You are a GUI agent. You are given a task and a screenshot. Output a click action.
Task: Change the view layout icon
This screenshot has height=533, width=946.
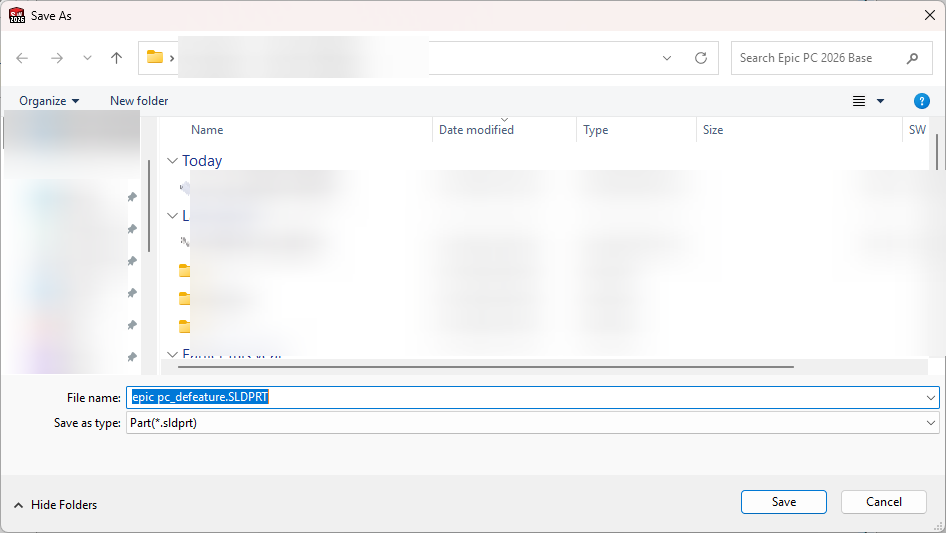tap(859, 101)
